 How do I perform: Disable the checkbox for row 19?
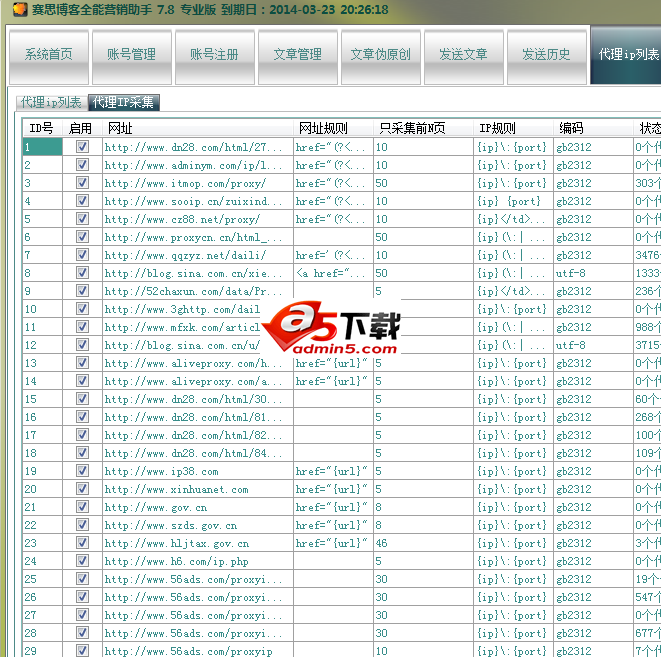[x=82, y=471]
